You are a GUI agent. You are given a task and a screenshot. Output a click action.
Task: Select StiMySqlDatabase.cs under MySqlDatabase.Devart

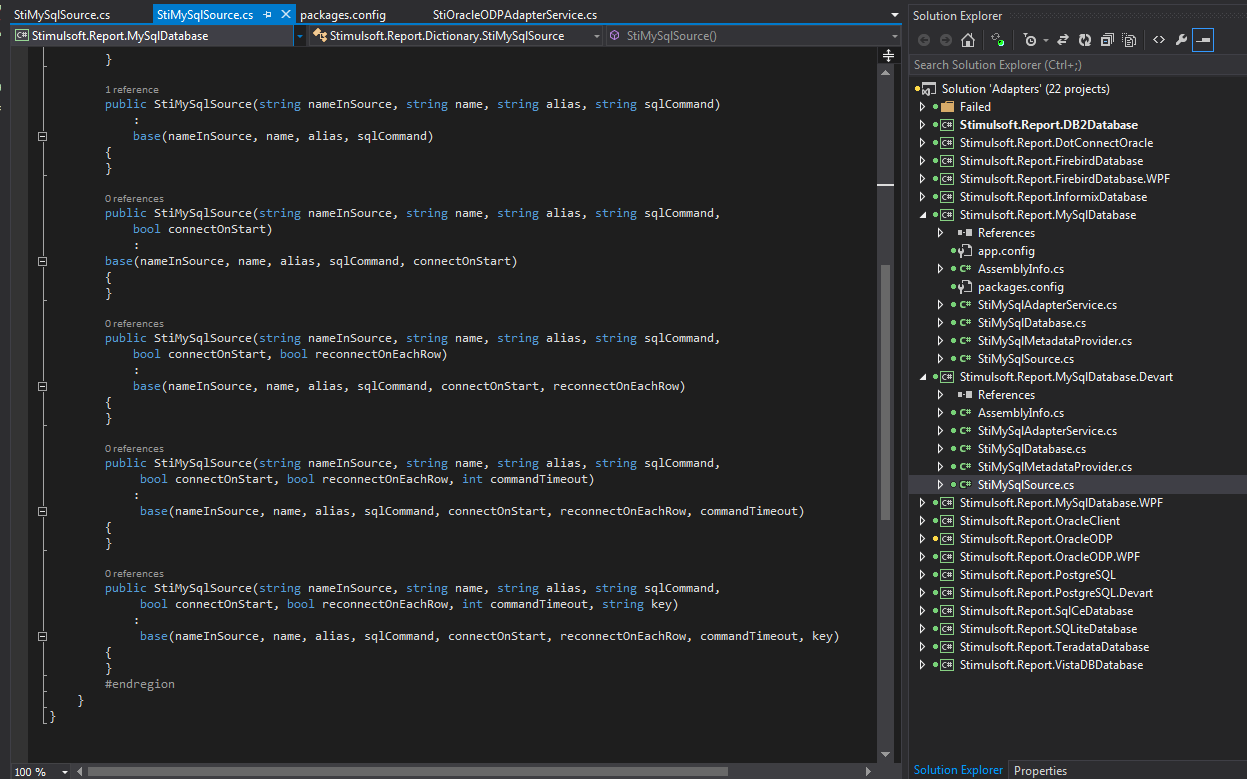1032,449
